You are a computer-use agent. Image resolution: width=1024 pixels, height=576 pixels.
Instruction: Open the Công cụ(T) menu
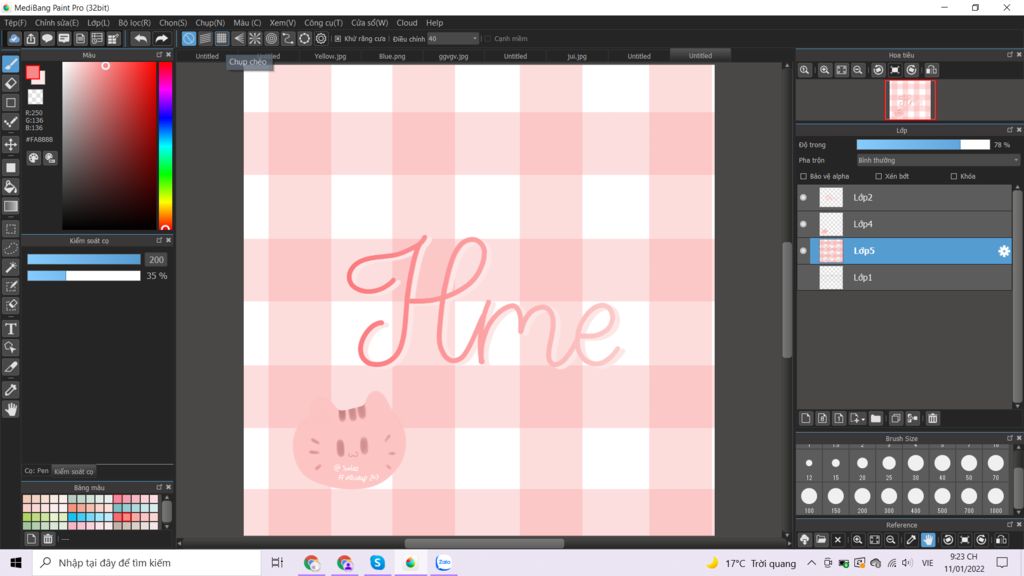click(x=323, y=23)
